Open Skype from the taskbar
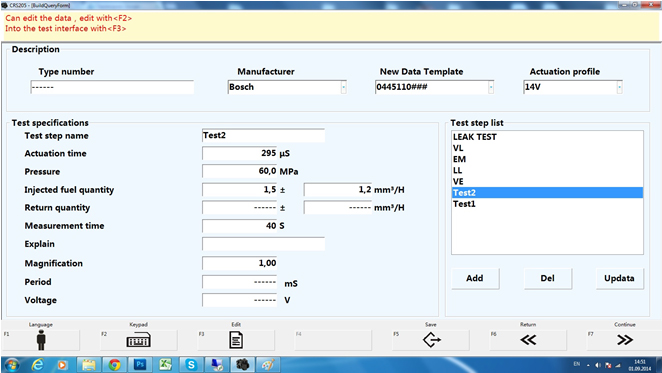Viewport: 662px width, 373px height. pos(191,365)
